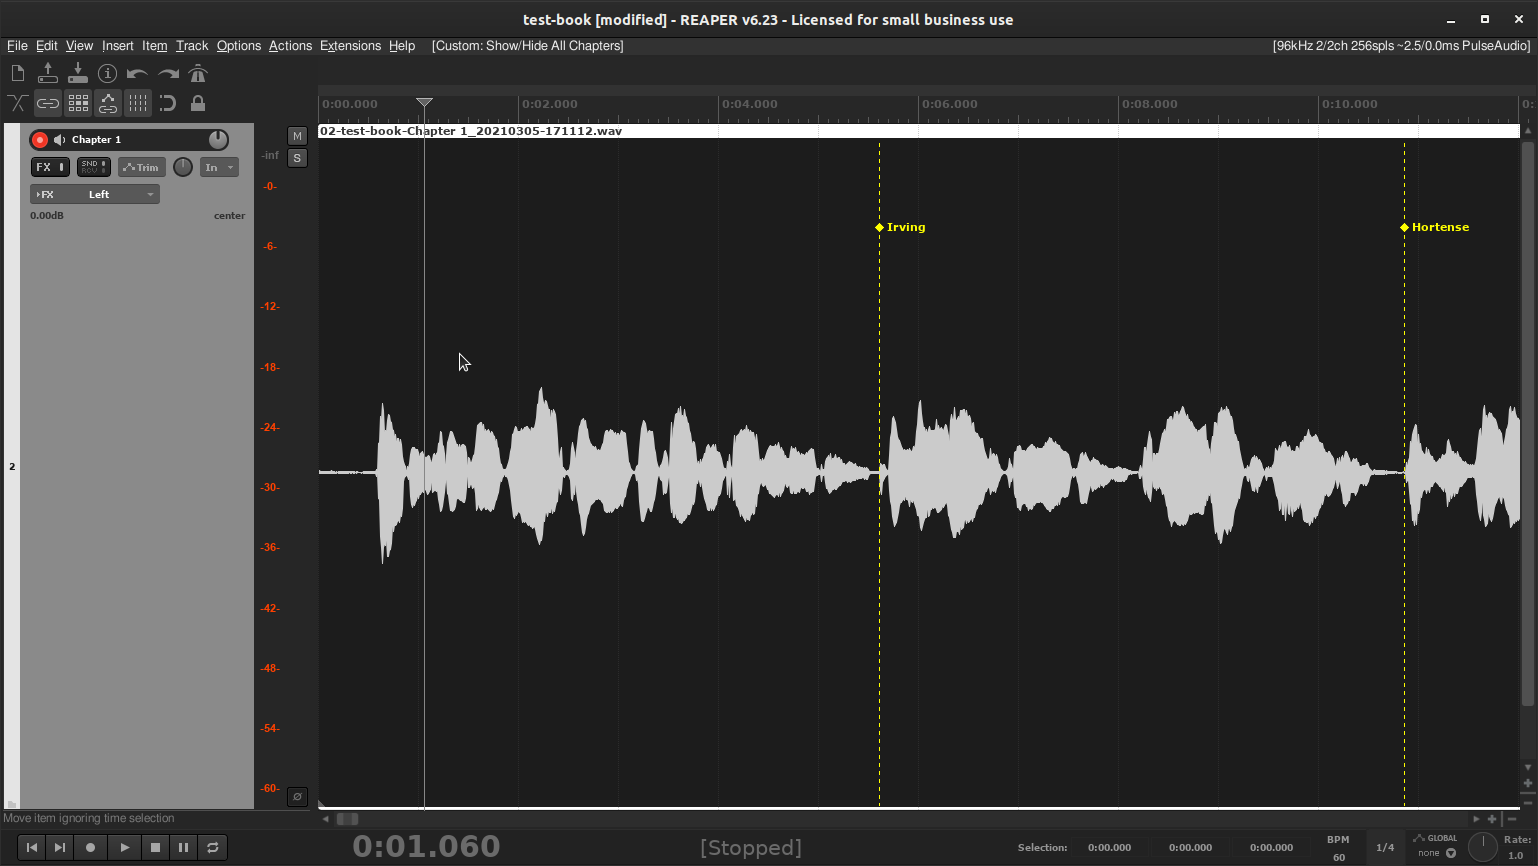Click horizontal zoom in plus button

click(x=1492, y=819)
